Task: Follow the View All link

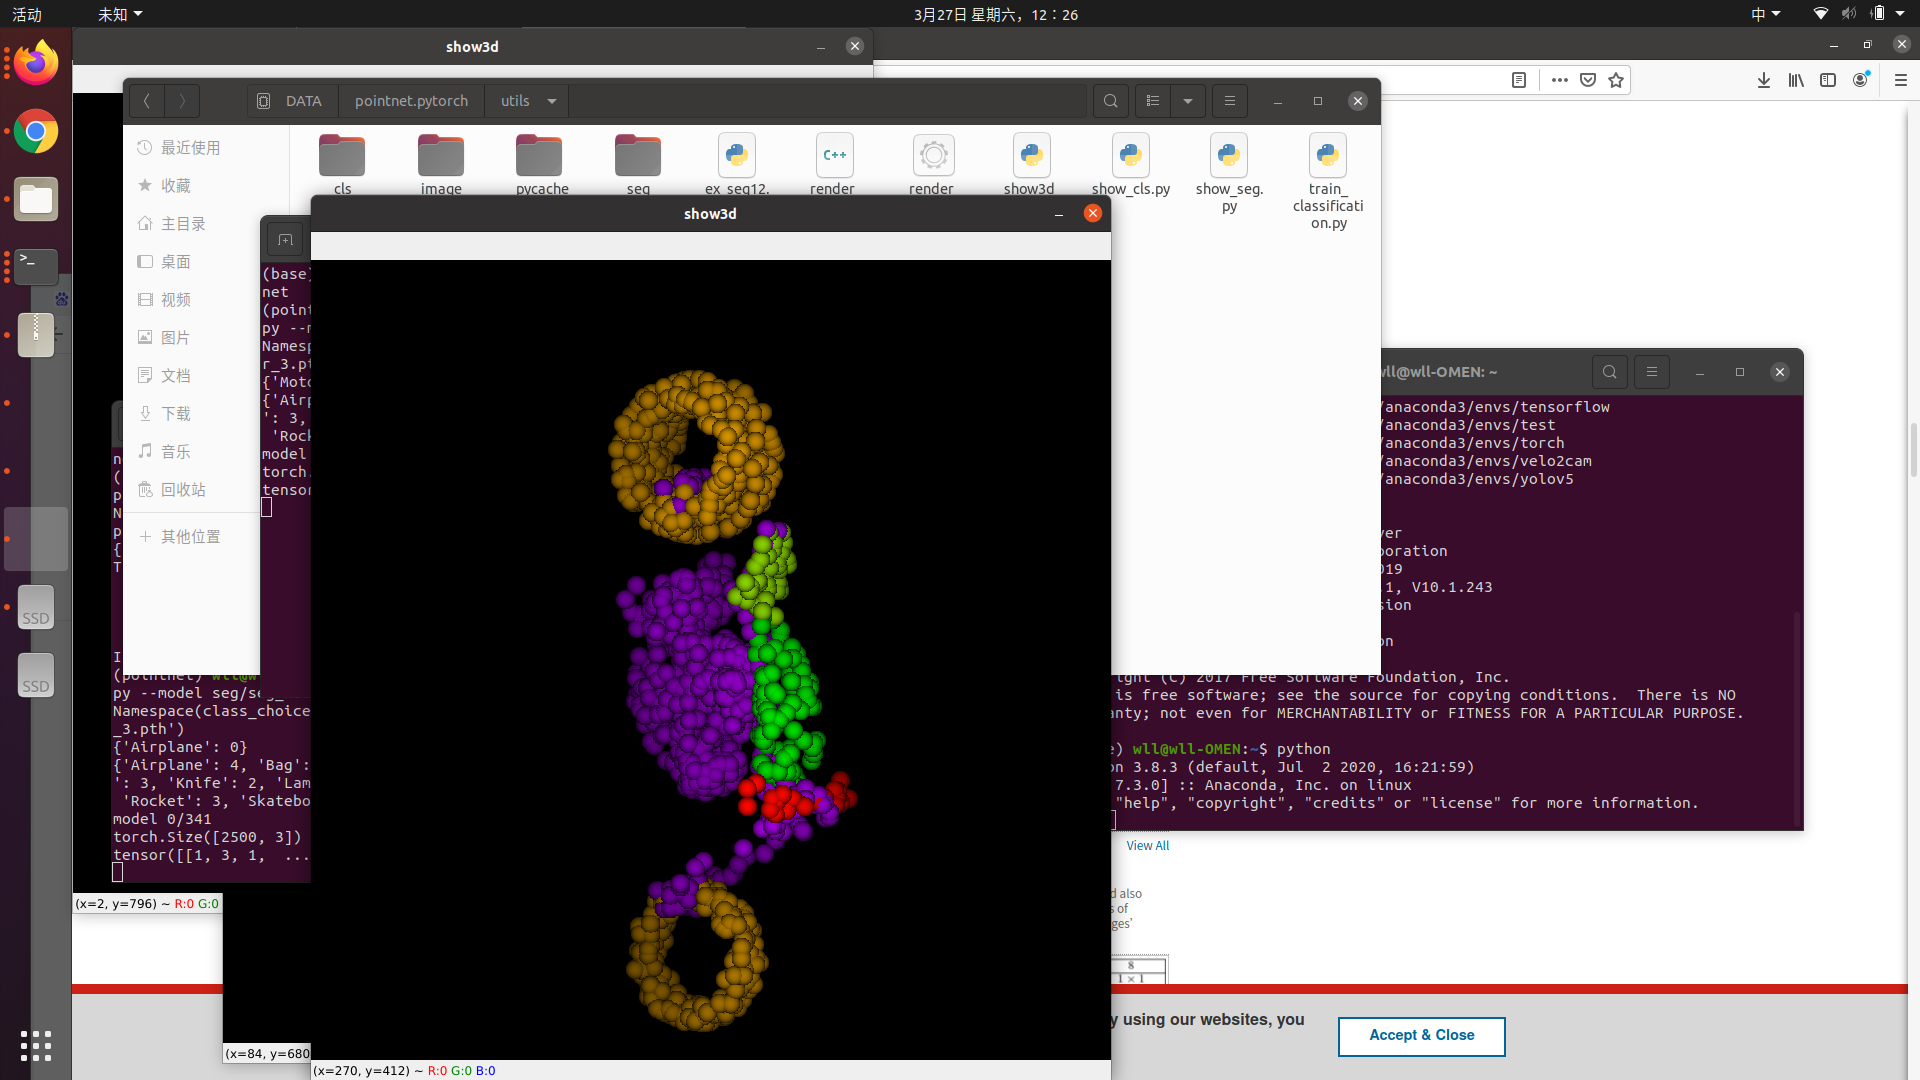Action: (1147, 846)
